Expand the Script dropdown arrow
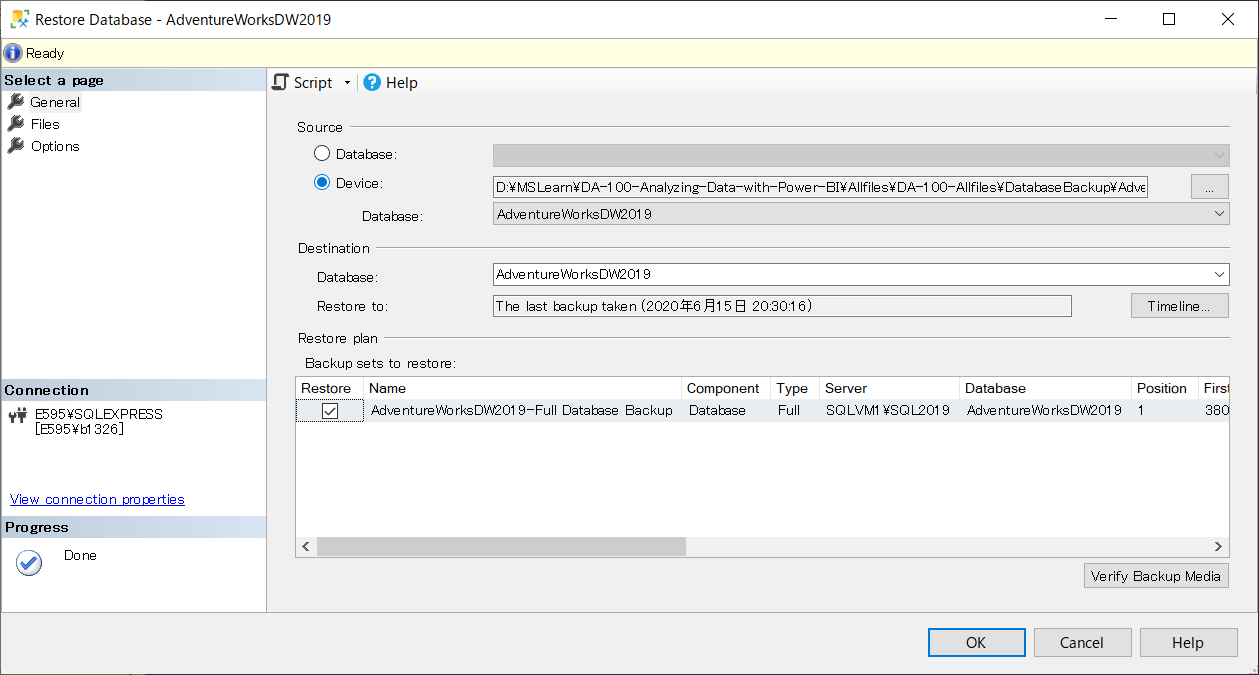1259x675 pixels. 347,83
